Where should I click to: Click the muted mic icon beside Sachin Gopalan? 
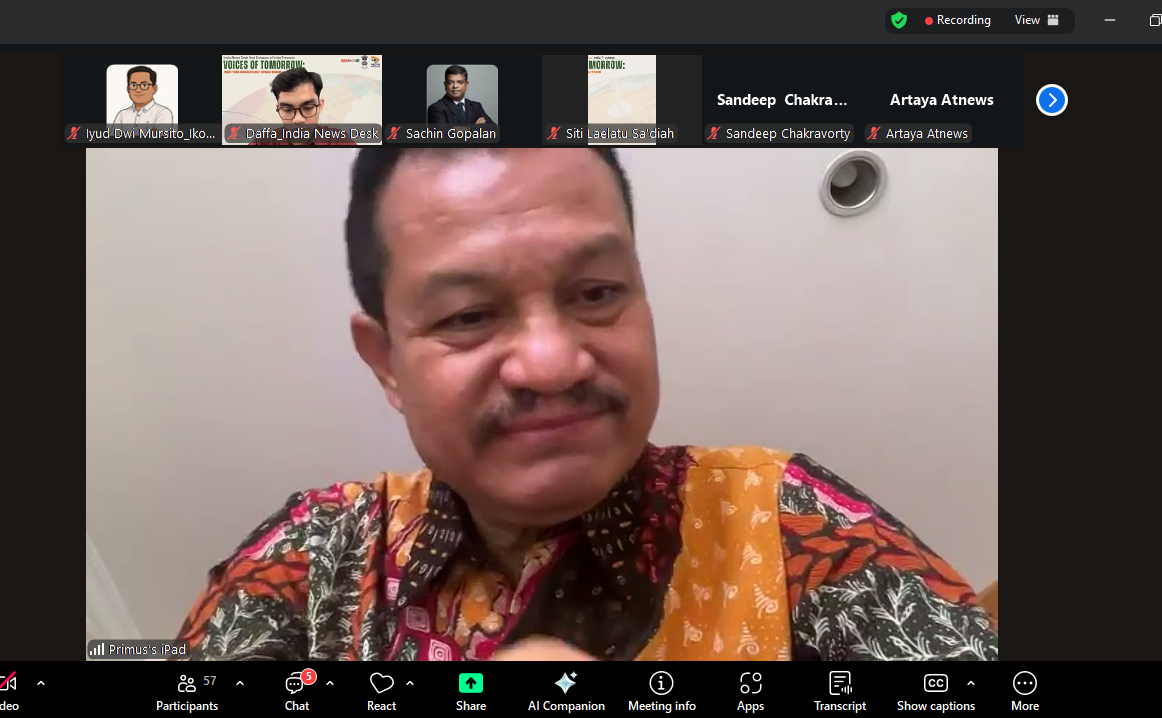(394, 133)
